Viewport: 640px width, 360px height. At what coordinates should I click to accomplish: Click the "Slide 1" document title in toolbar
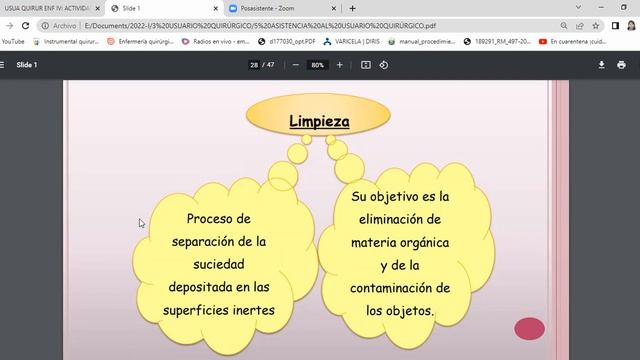point(27,65)
